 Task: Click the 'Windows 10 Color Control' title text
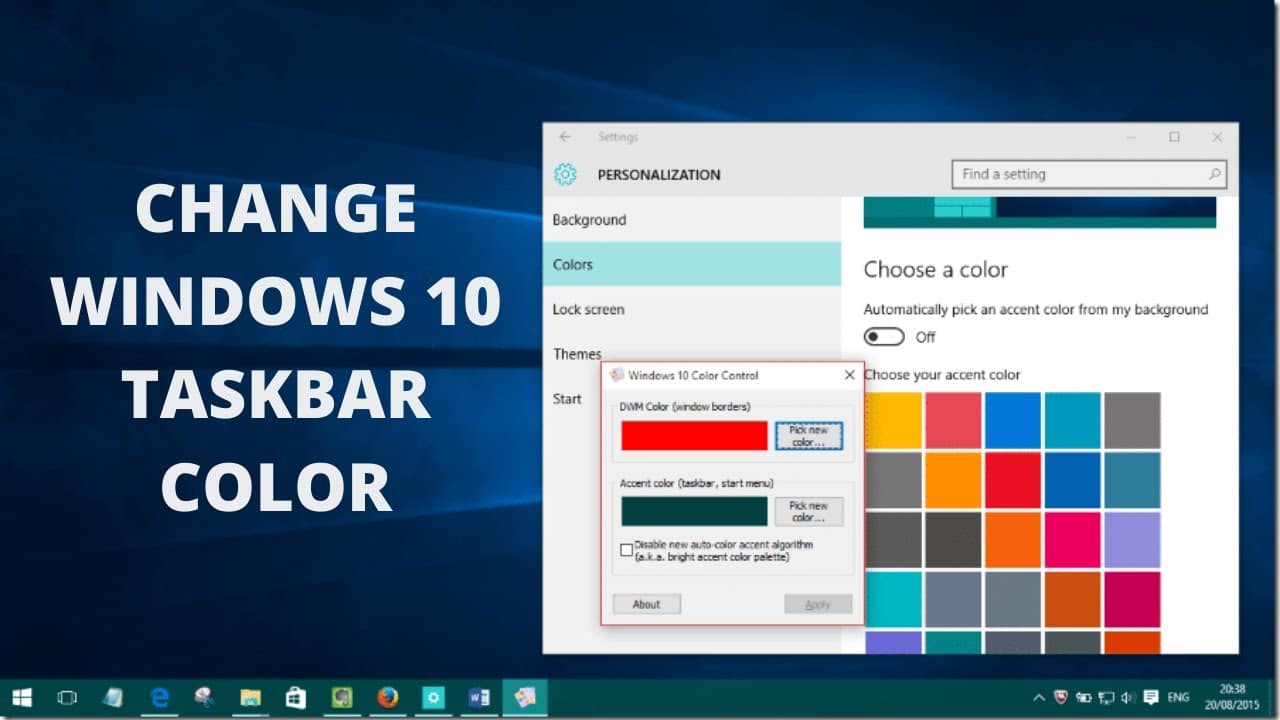pos(693,375)
